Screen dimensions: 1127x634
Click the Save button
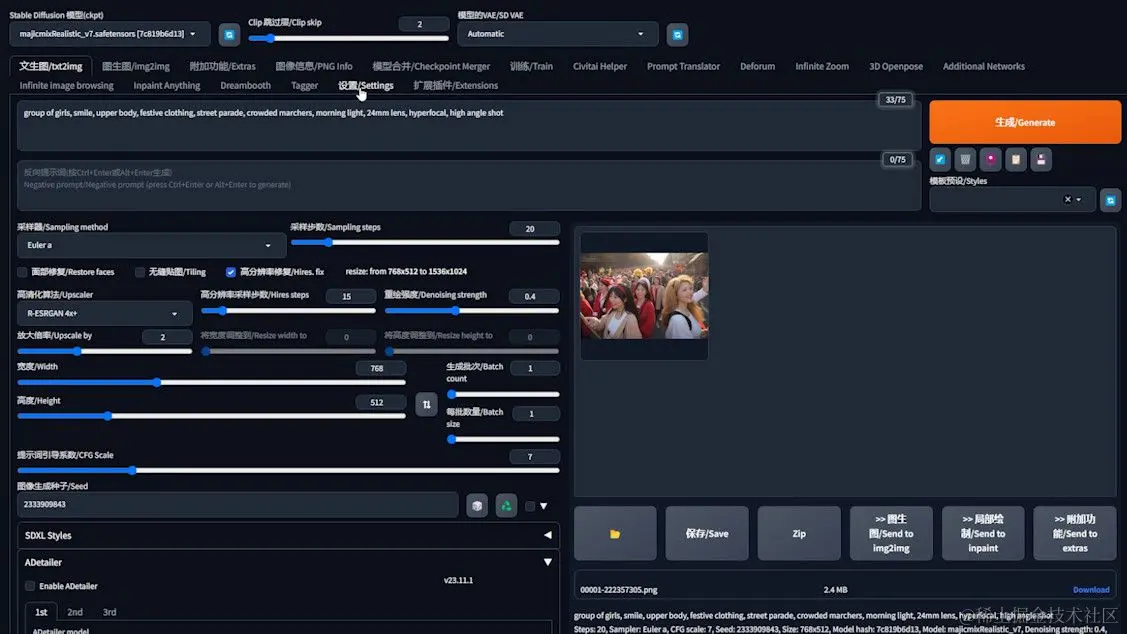pos(707,533)
